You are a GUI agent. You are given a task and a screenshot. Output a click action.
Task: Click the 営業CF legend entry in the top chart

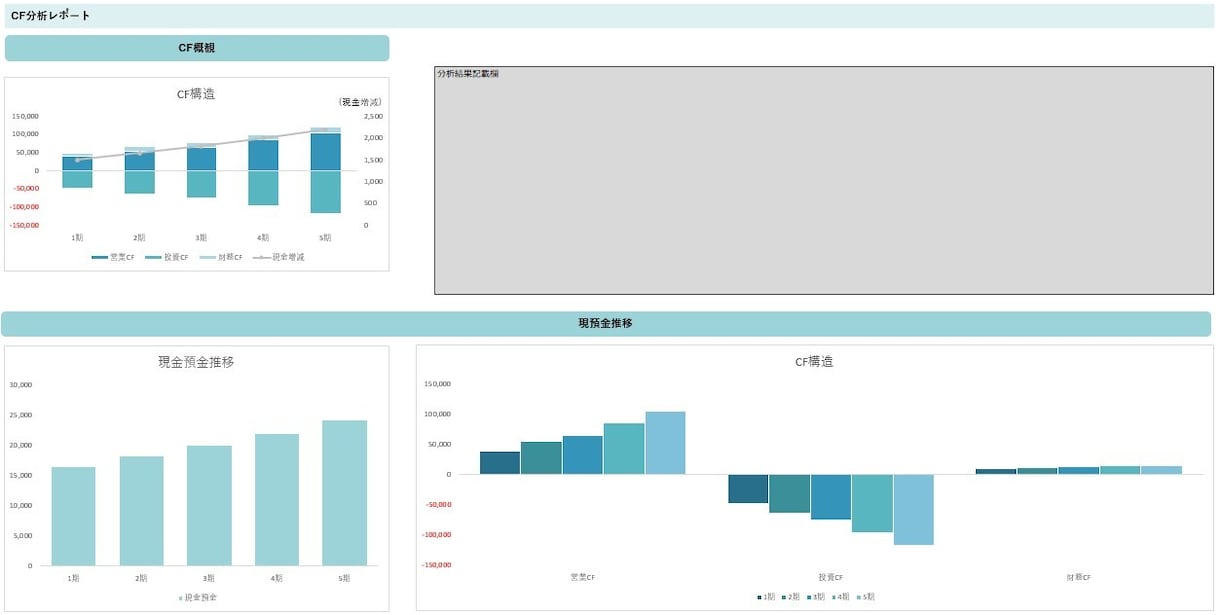coord(113,257)
